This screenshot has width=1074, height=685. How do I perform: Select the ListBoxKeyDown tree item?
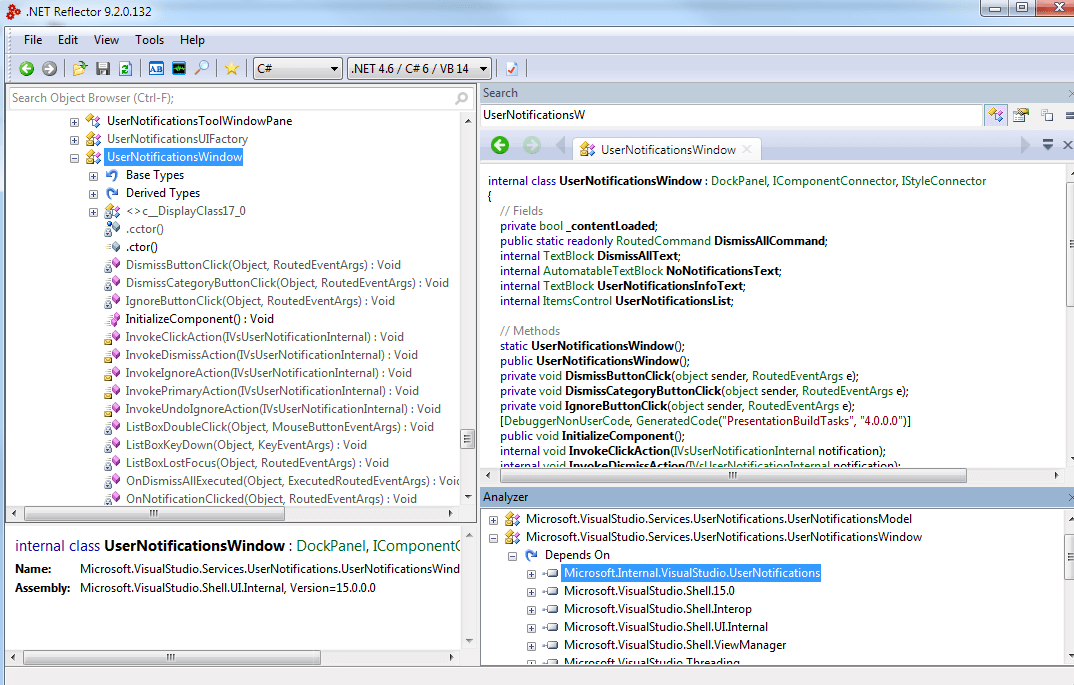(x=246, y=445)
